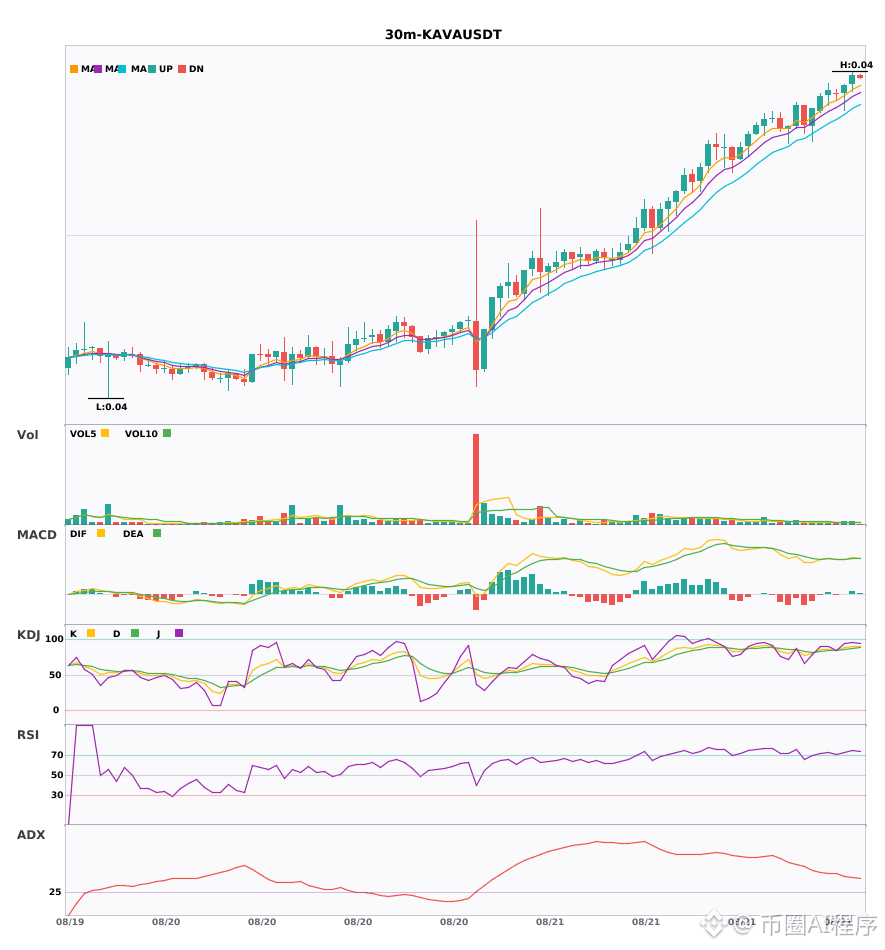This screenshot has width=885, height=950.
Task: Click the tallest red volume bar
Action: [476, 479]
